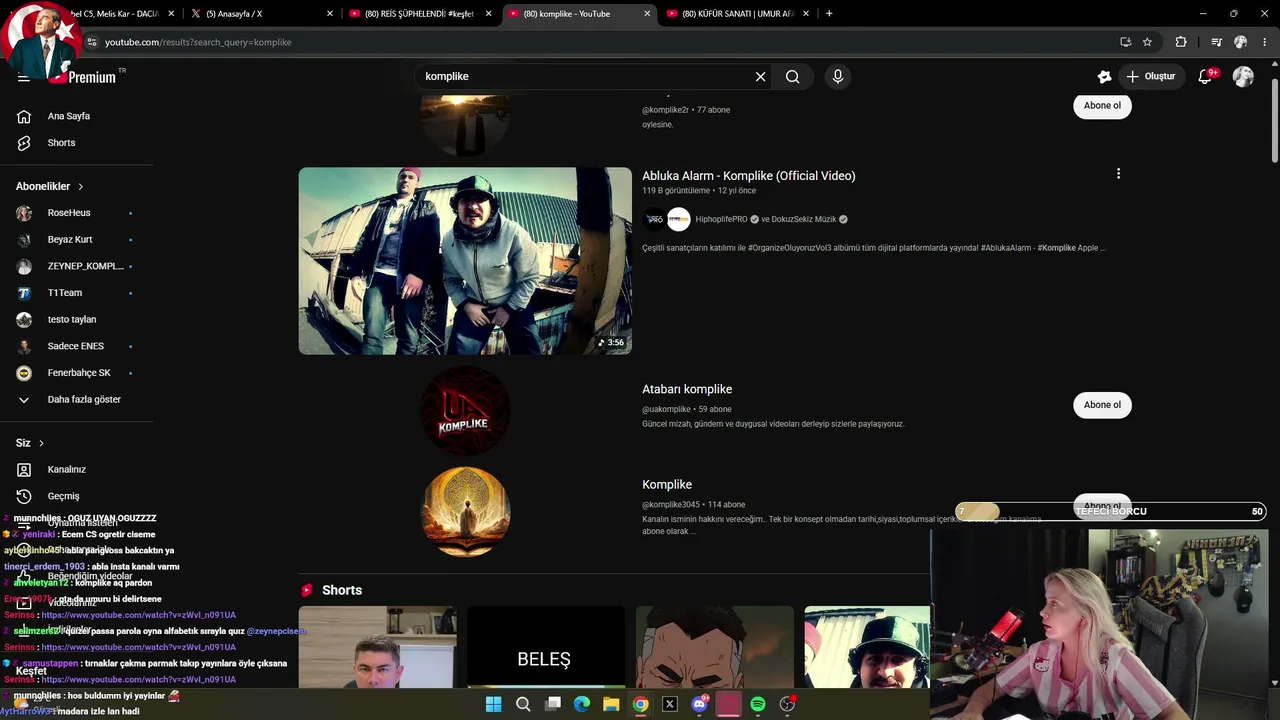Open the testo taylan subscription
Image resolution: width=1280 pixels, height=720 pixels.
[x=70, y=320]
